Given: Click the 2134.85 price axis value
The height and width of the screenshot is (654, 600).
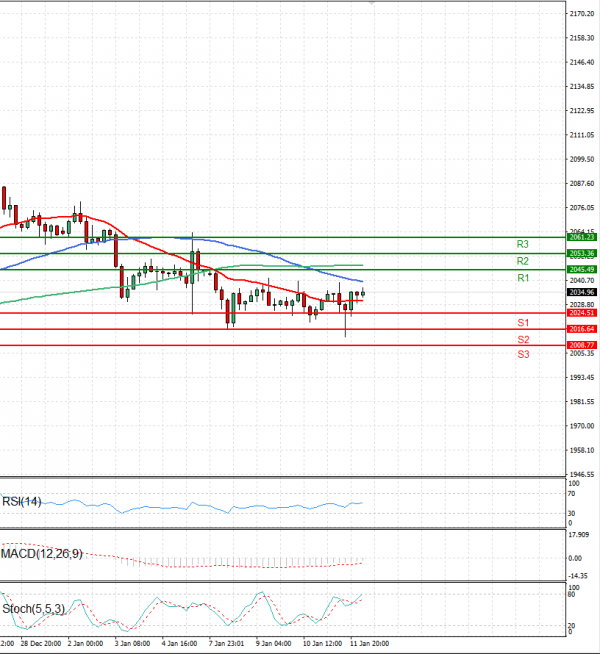Looking at the screenshot, I should coord(582,86).
